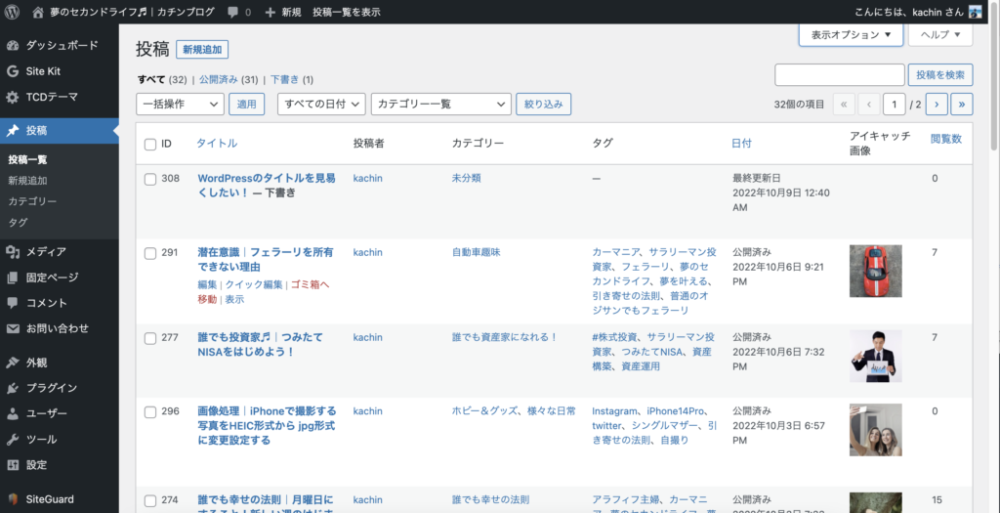The width and height of the screenshot is (1000, 513).
Task: Open SiteGuard in the sidebar
Action: (49, 498)
